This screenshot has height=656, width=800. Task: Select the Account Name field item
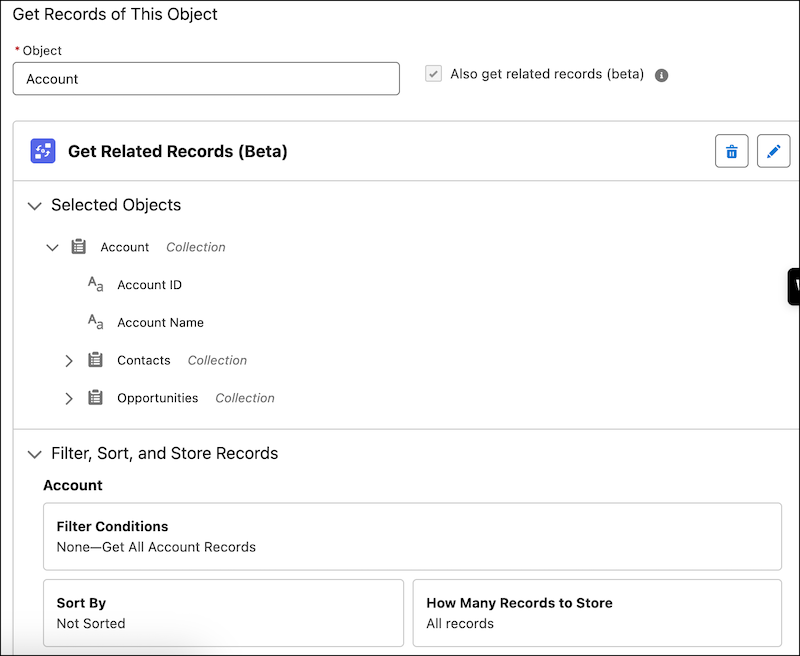[x=160, y=322]
